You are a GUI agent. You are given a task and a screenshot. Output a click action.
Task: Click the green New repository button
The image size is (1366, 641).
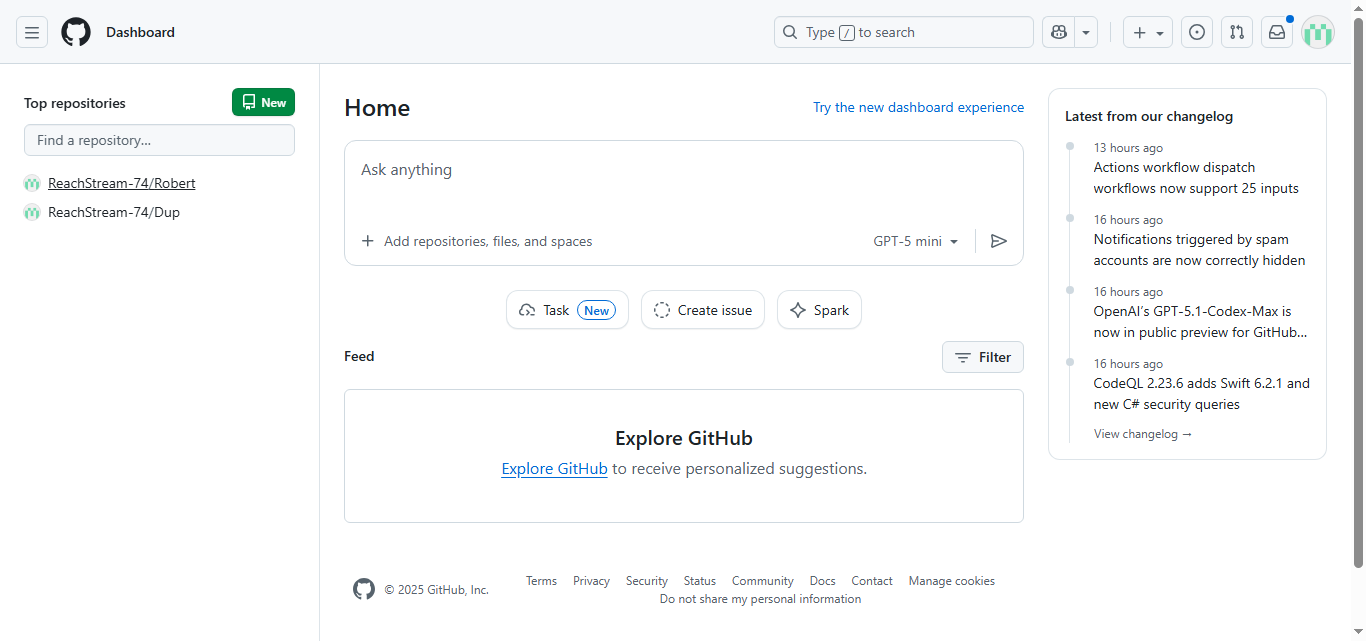[263, 102]
